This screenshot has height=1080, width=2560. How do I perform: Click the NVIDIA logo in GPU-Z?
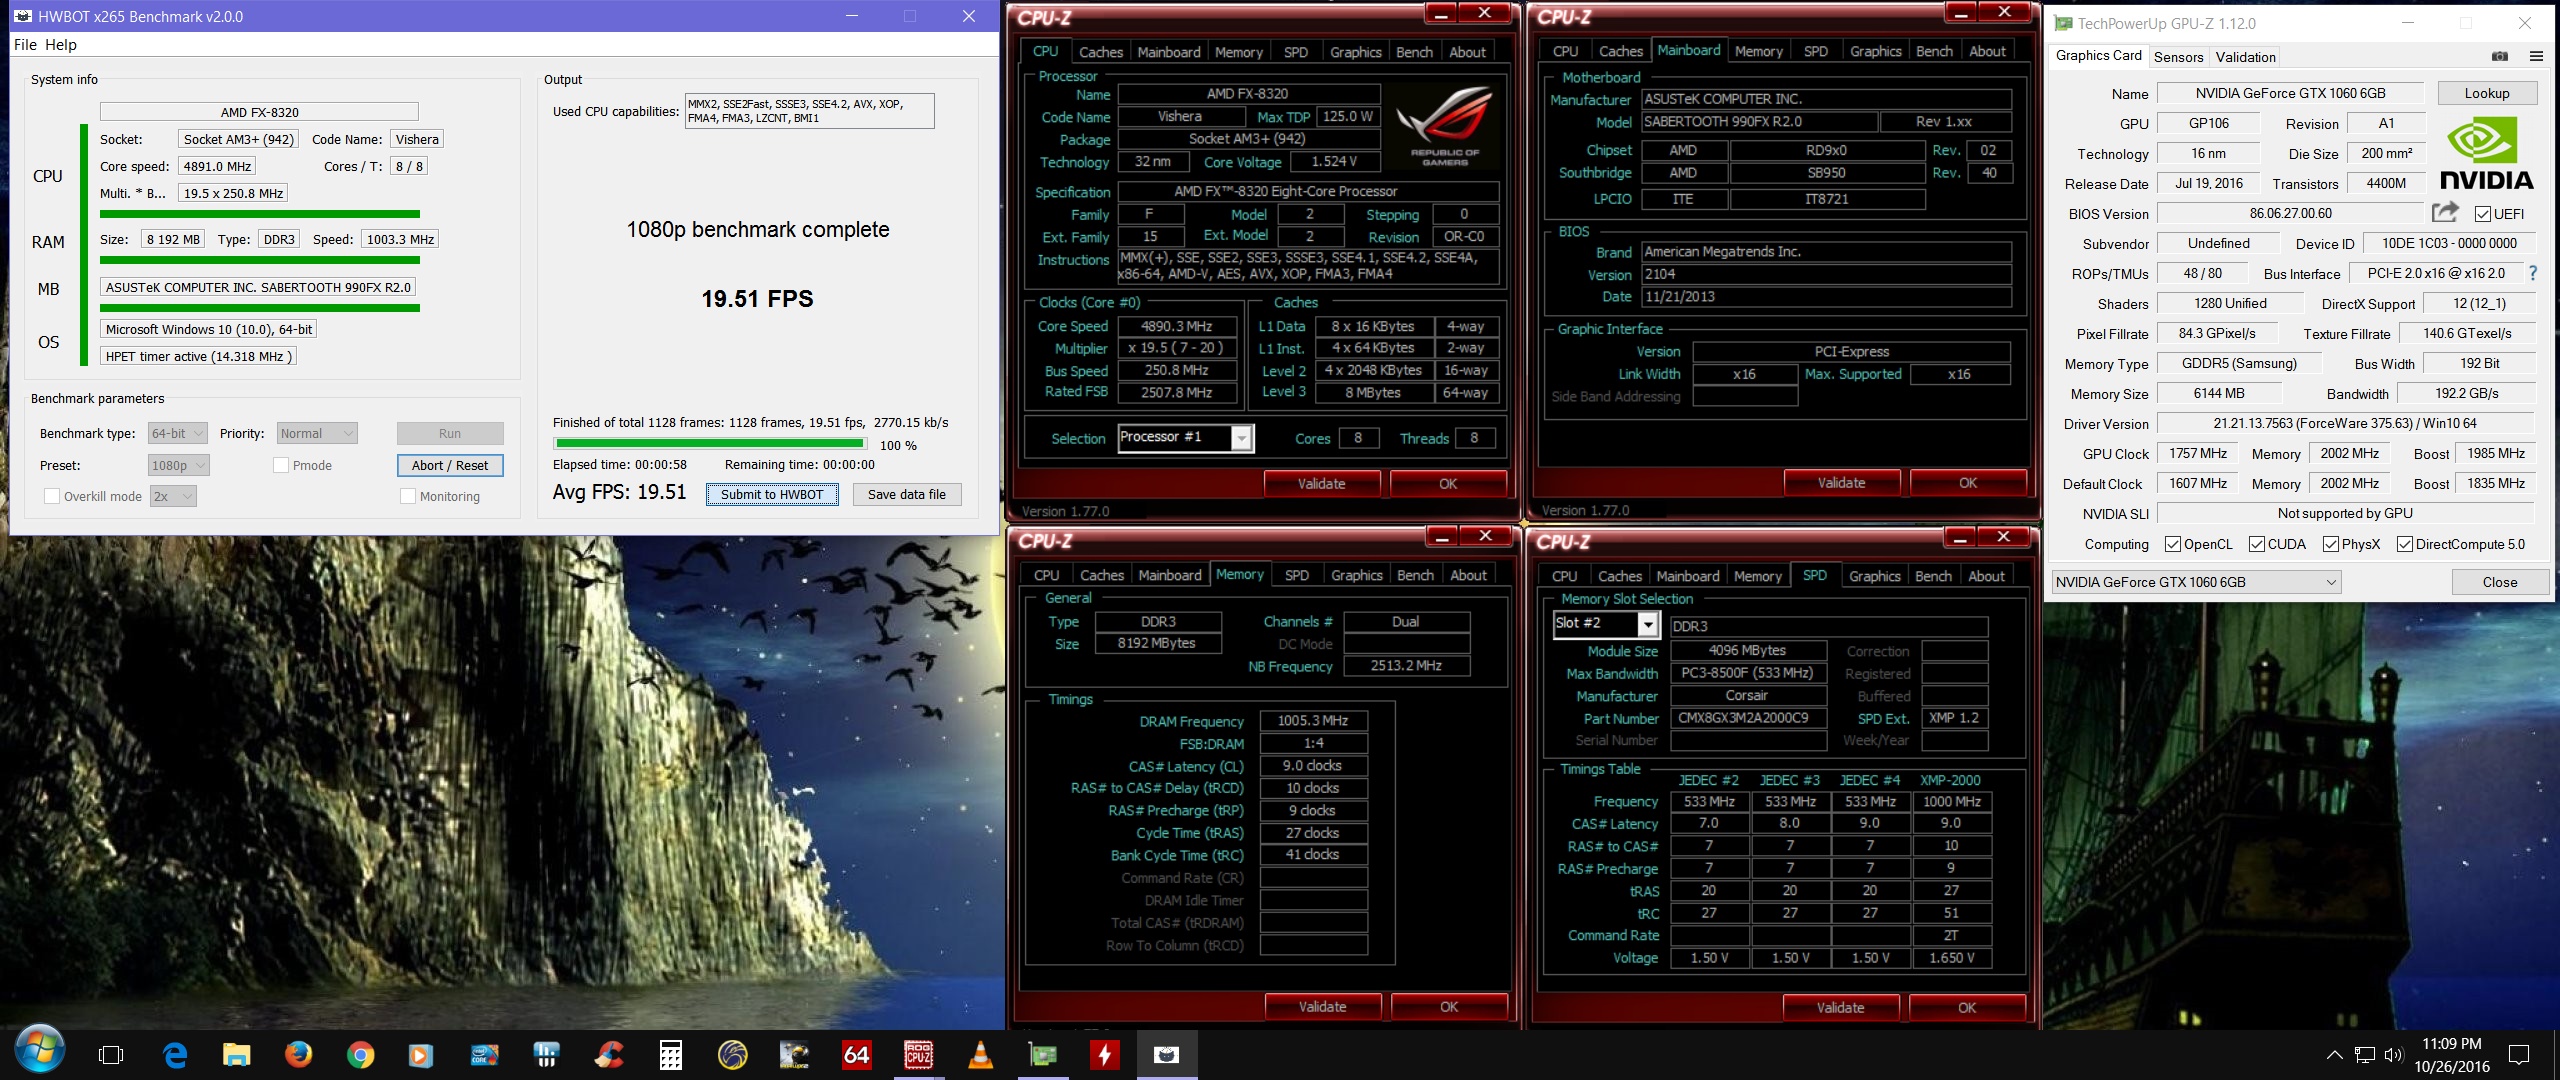(2486, 154)
